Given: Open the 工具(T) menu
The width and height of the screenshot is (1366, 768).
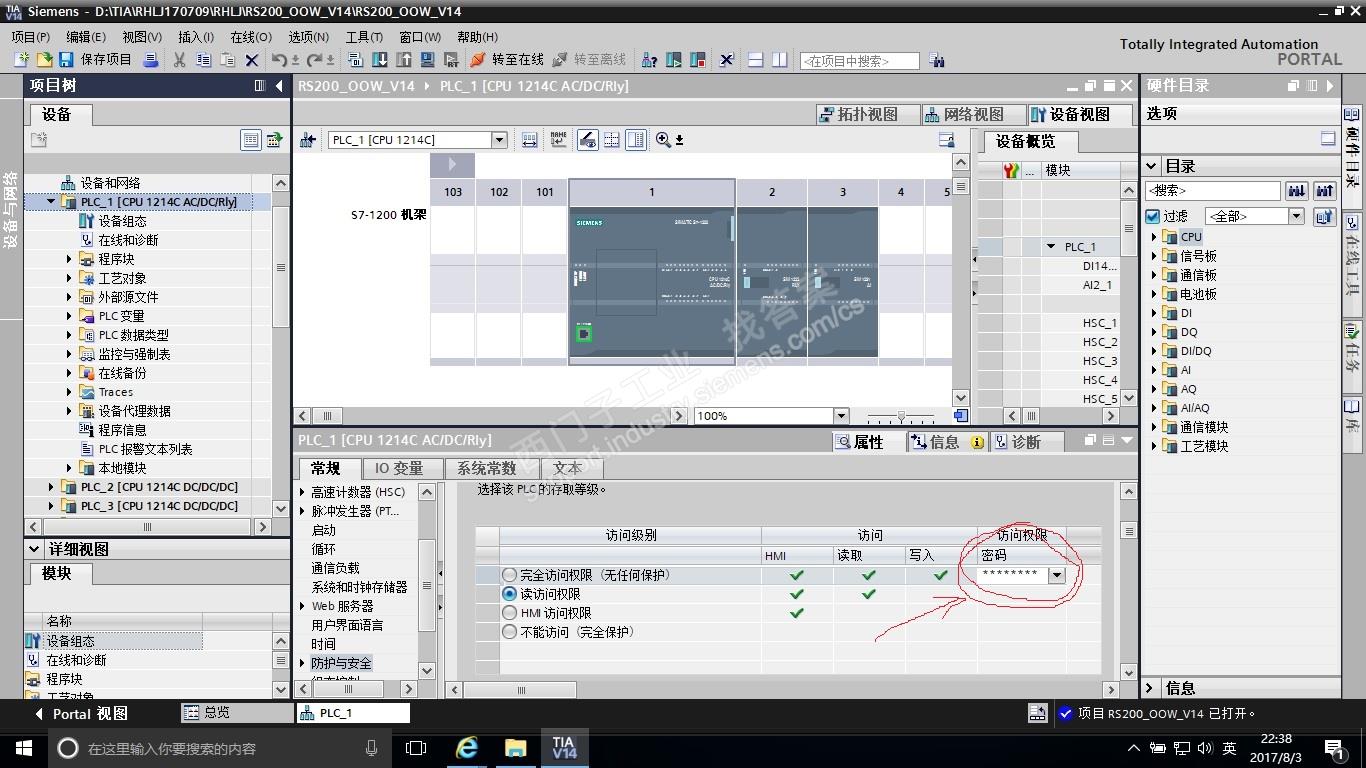Looking at the screenshot, I should click(364, 37).
